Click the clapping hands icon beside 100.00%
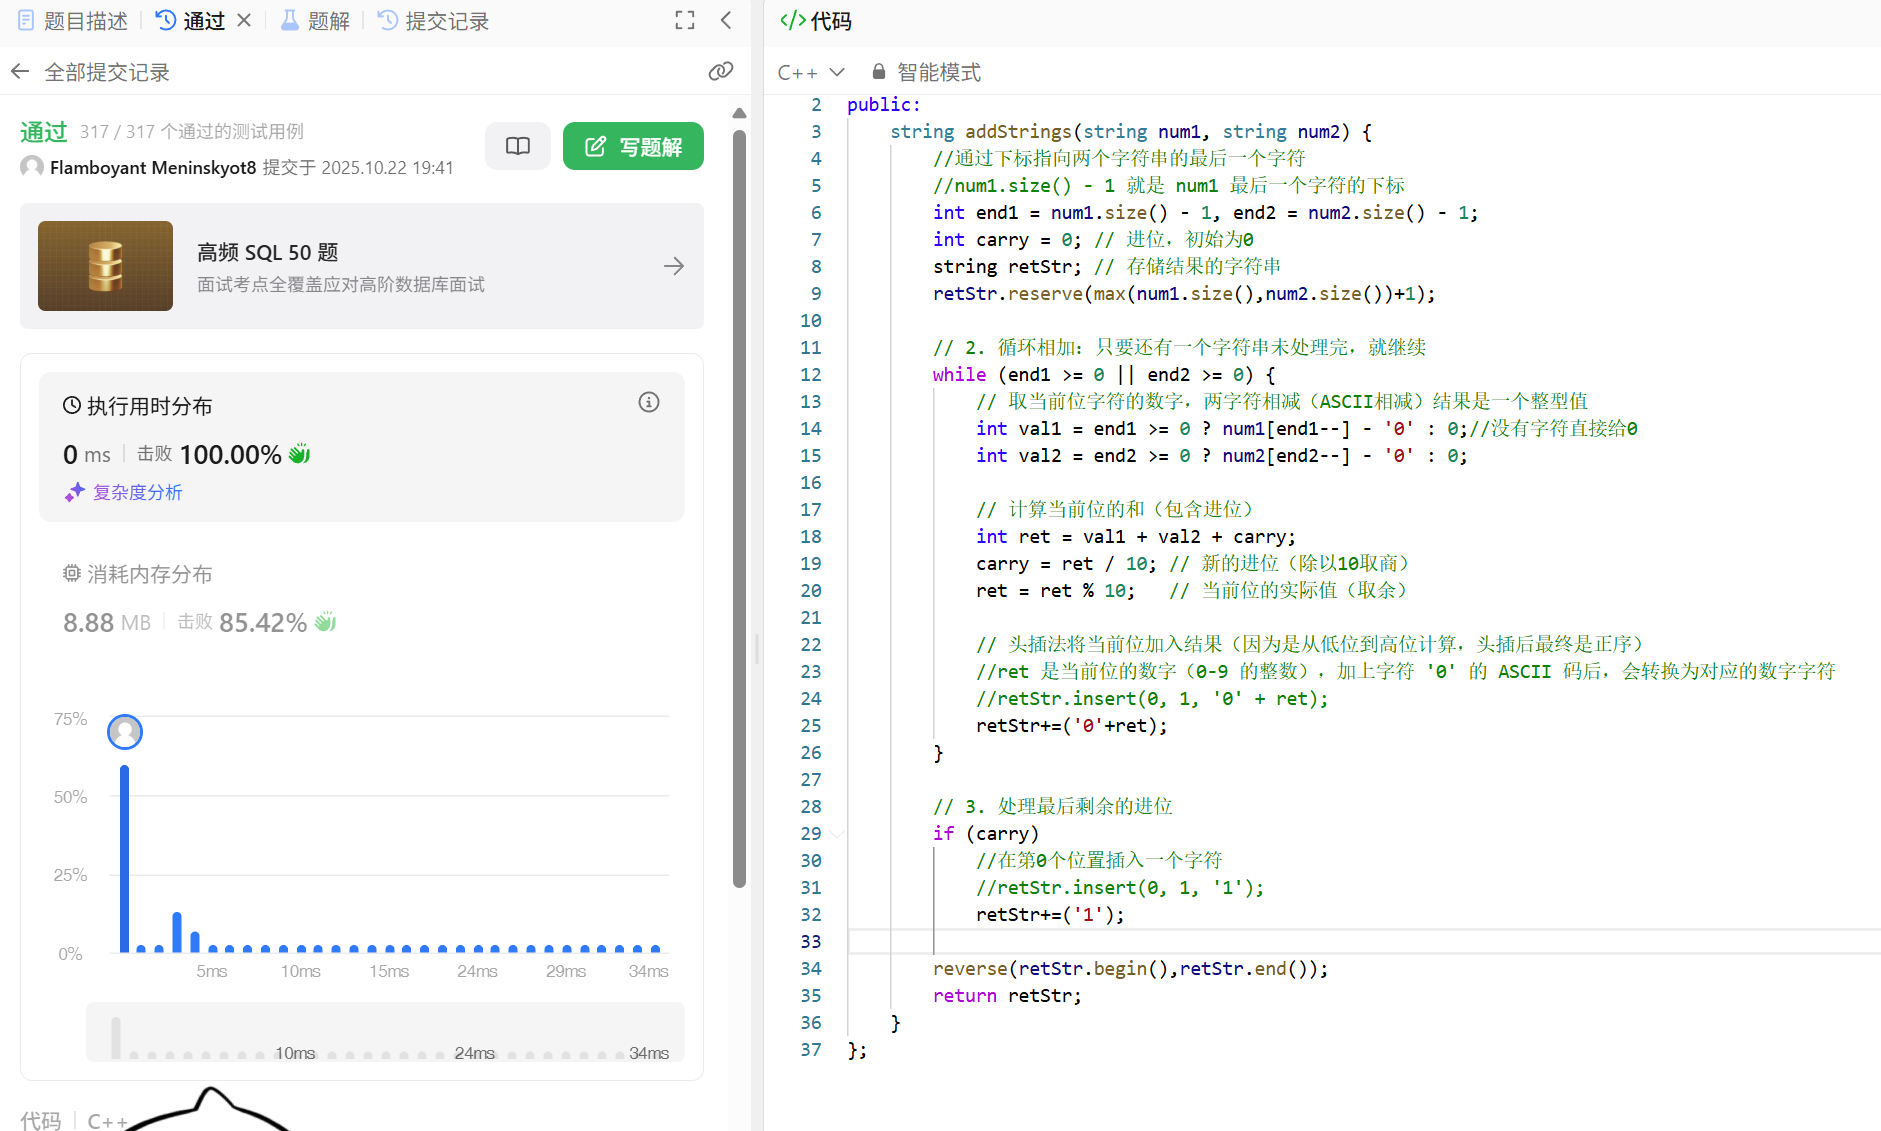The width and height of the screenshot is (1881, 1131). [299, 454]
